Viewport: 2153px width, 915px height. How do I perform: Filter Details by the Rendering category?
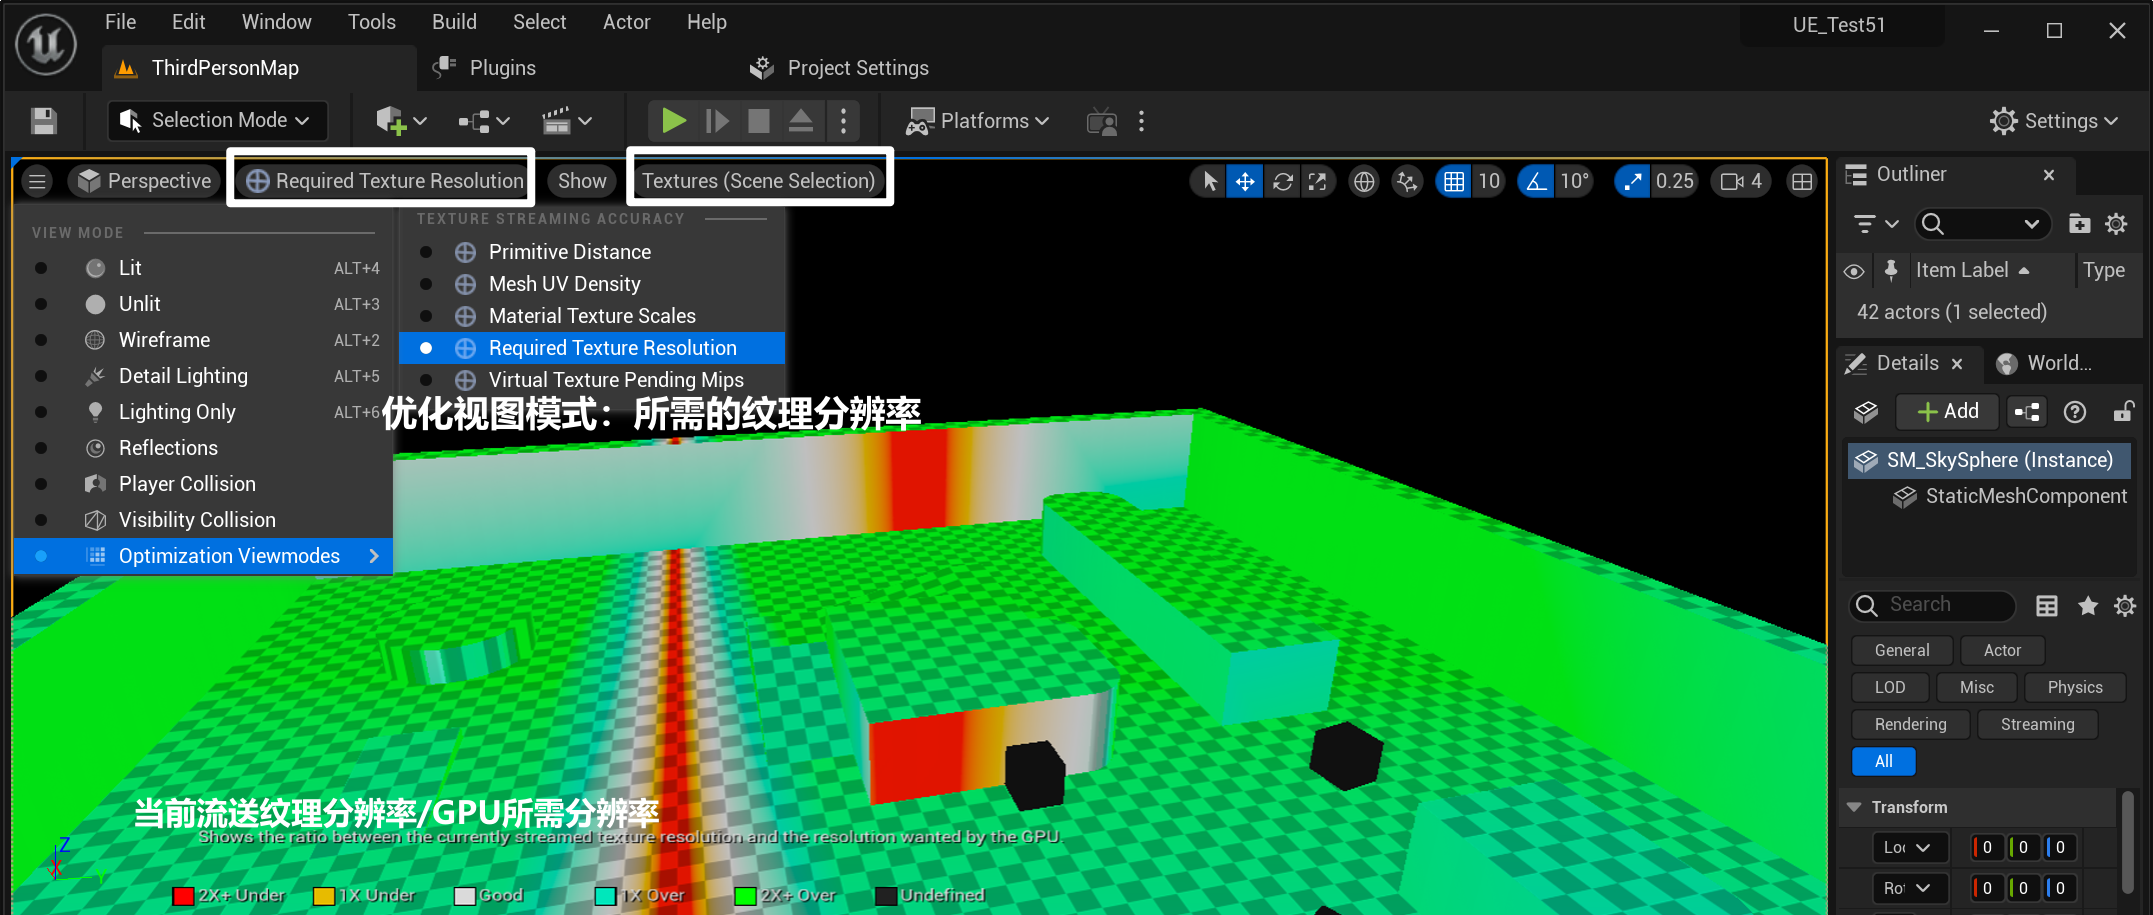coord(1910,724)
